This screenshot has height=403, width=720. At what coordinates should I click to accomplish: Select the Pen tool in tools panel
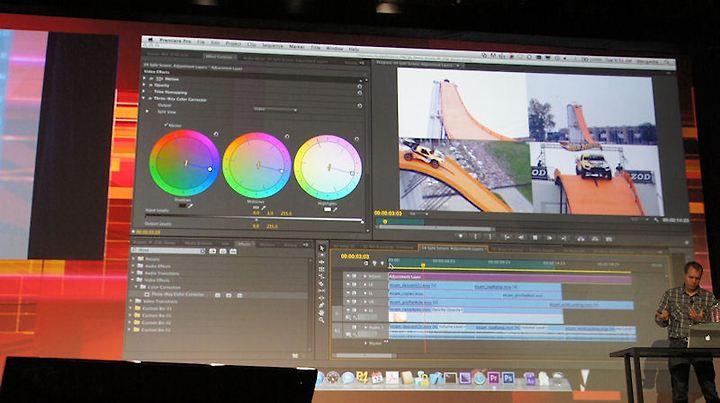point(321,305)
